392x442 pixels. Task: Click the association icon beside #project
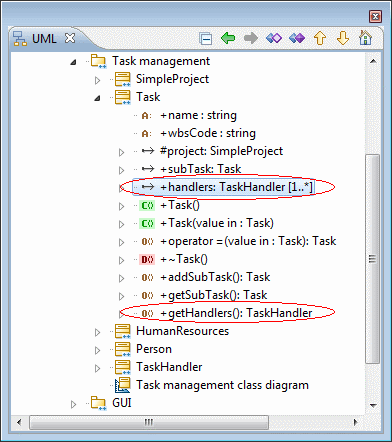(x=148, y=151)
